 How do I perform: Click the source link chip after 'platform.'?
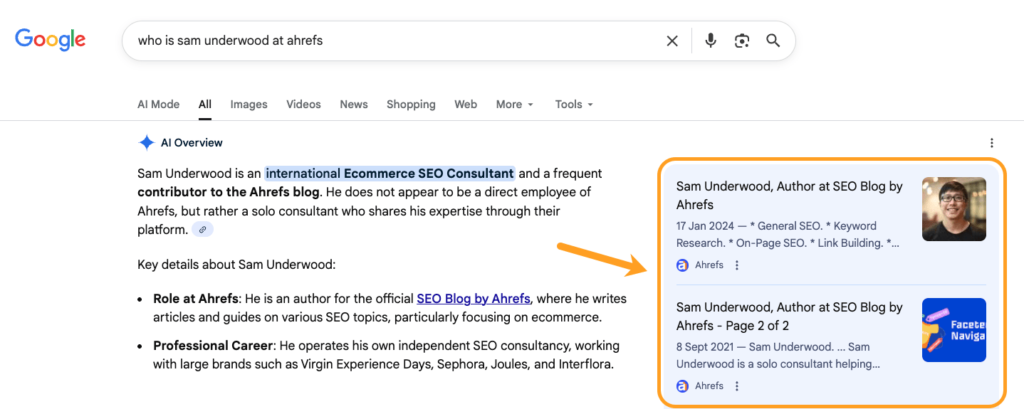[202, 229]
